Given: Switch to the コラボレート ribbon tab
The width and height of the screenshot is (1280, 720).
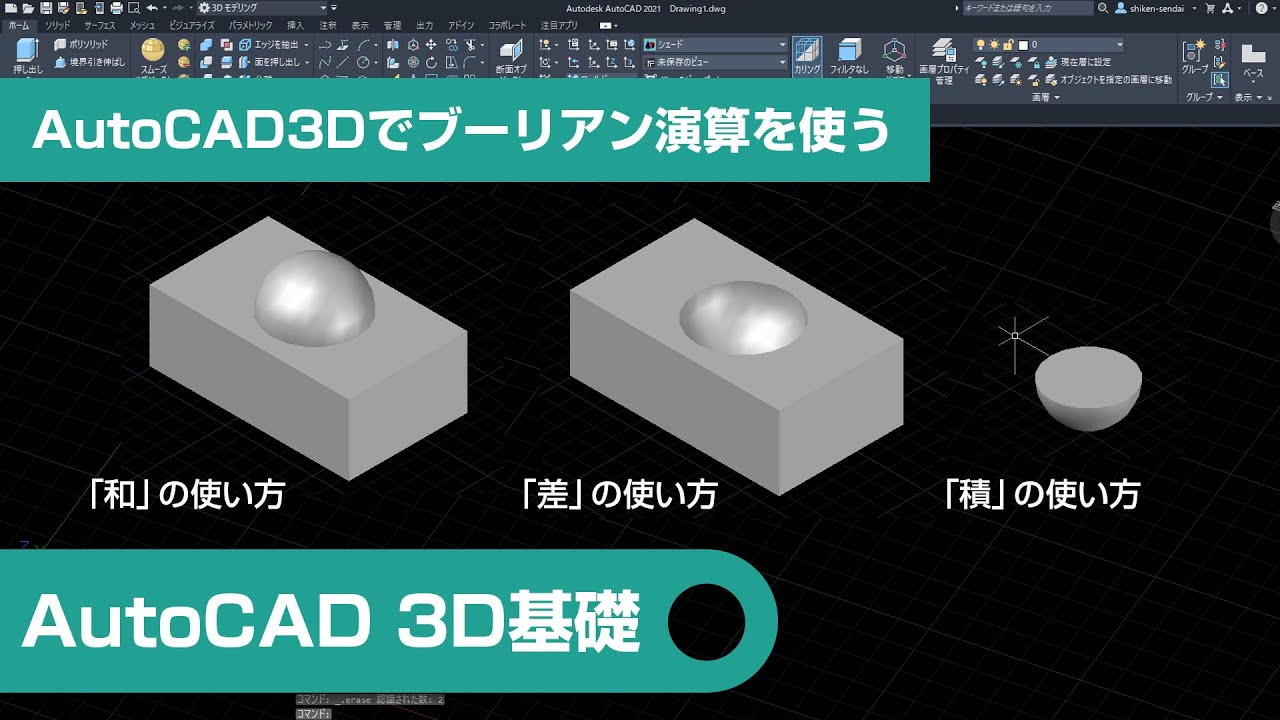Looking at the screenshot, I should coord(507,25).
